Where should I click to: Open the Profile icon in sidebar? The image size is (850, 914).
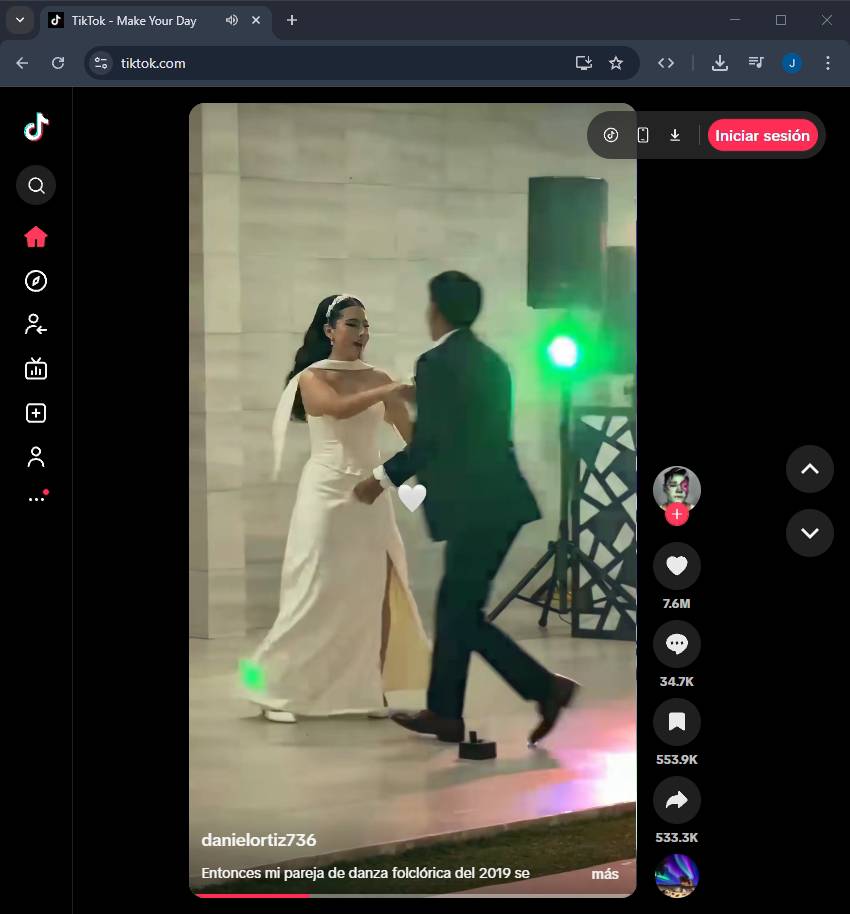(36, 457)
